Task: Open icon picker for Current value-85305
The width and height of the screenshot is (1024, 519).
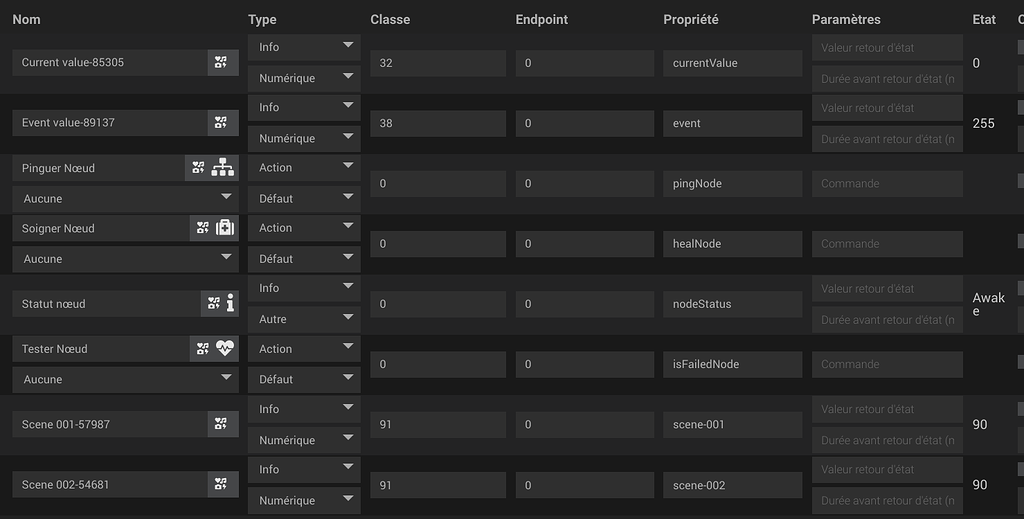Action: 221,63
